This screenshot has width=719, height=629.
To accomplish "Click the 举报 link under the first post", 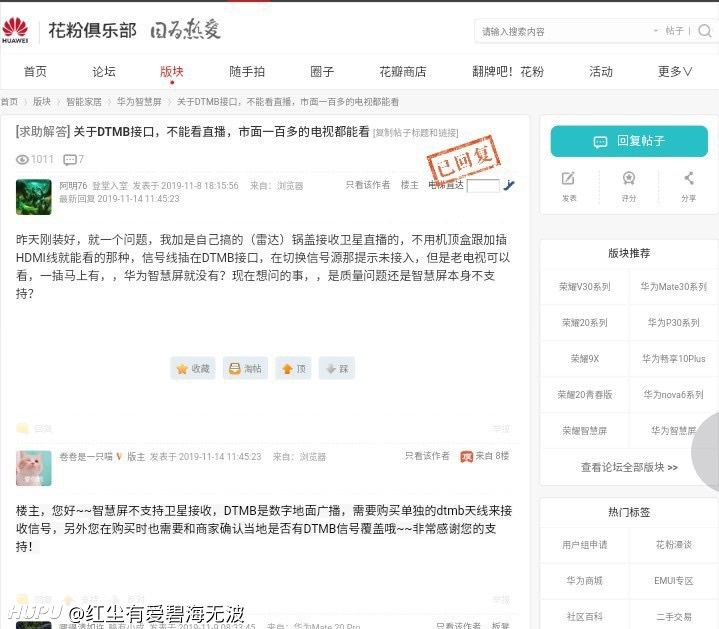I will tap(501, 429).
